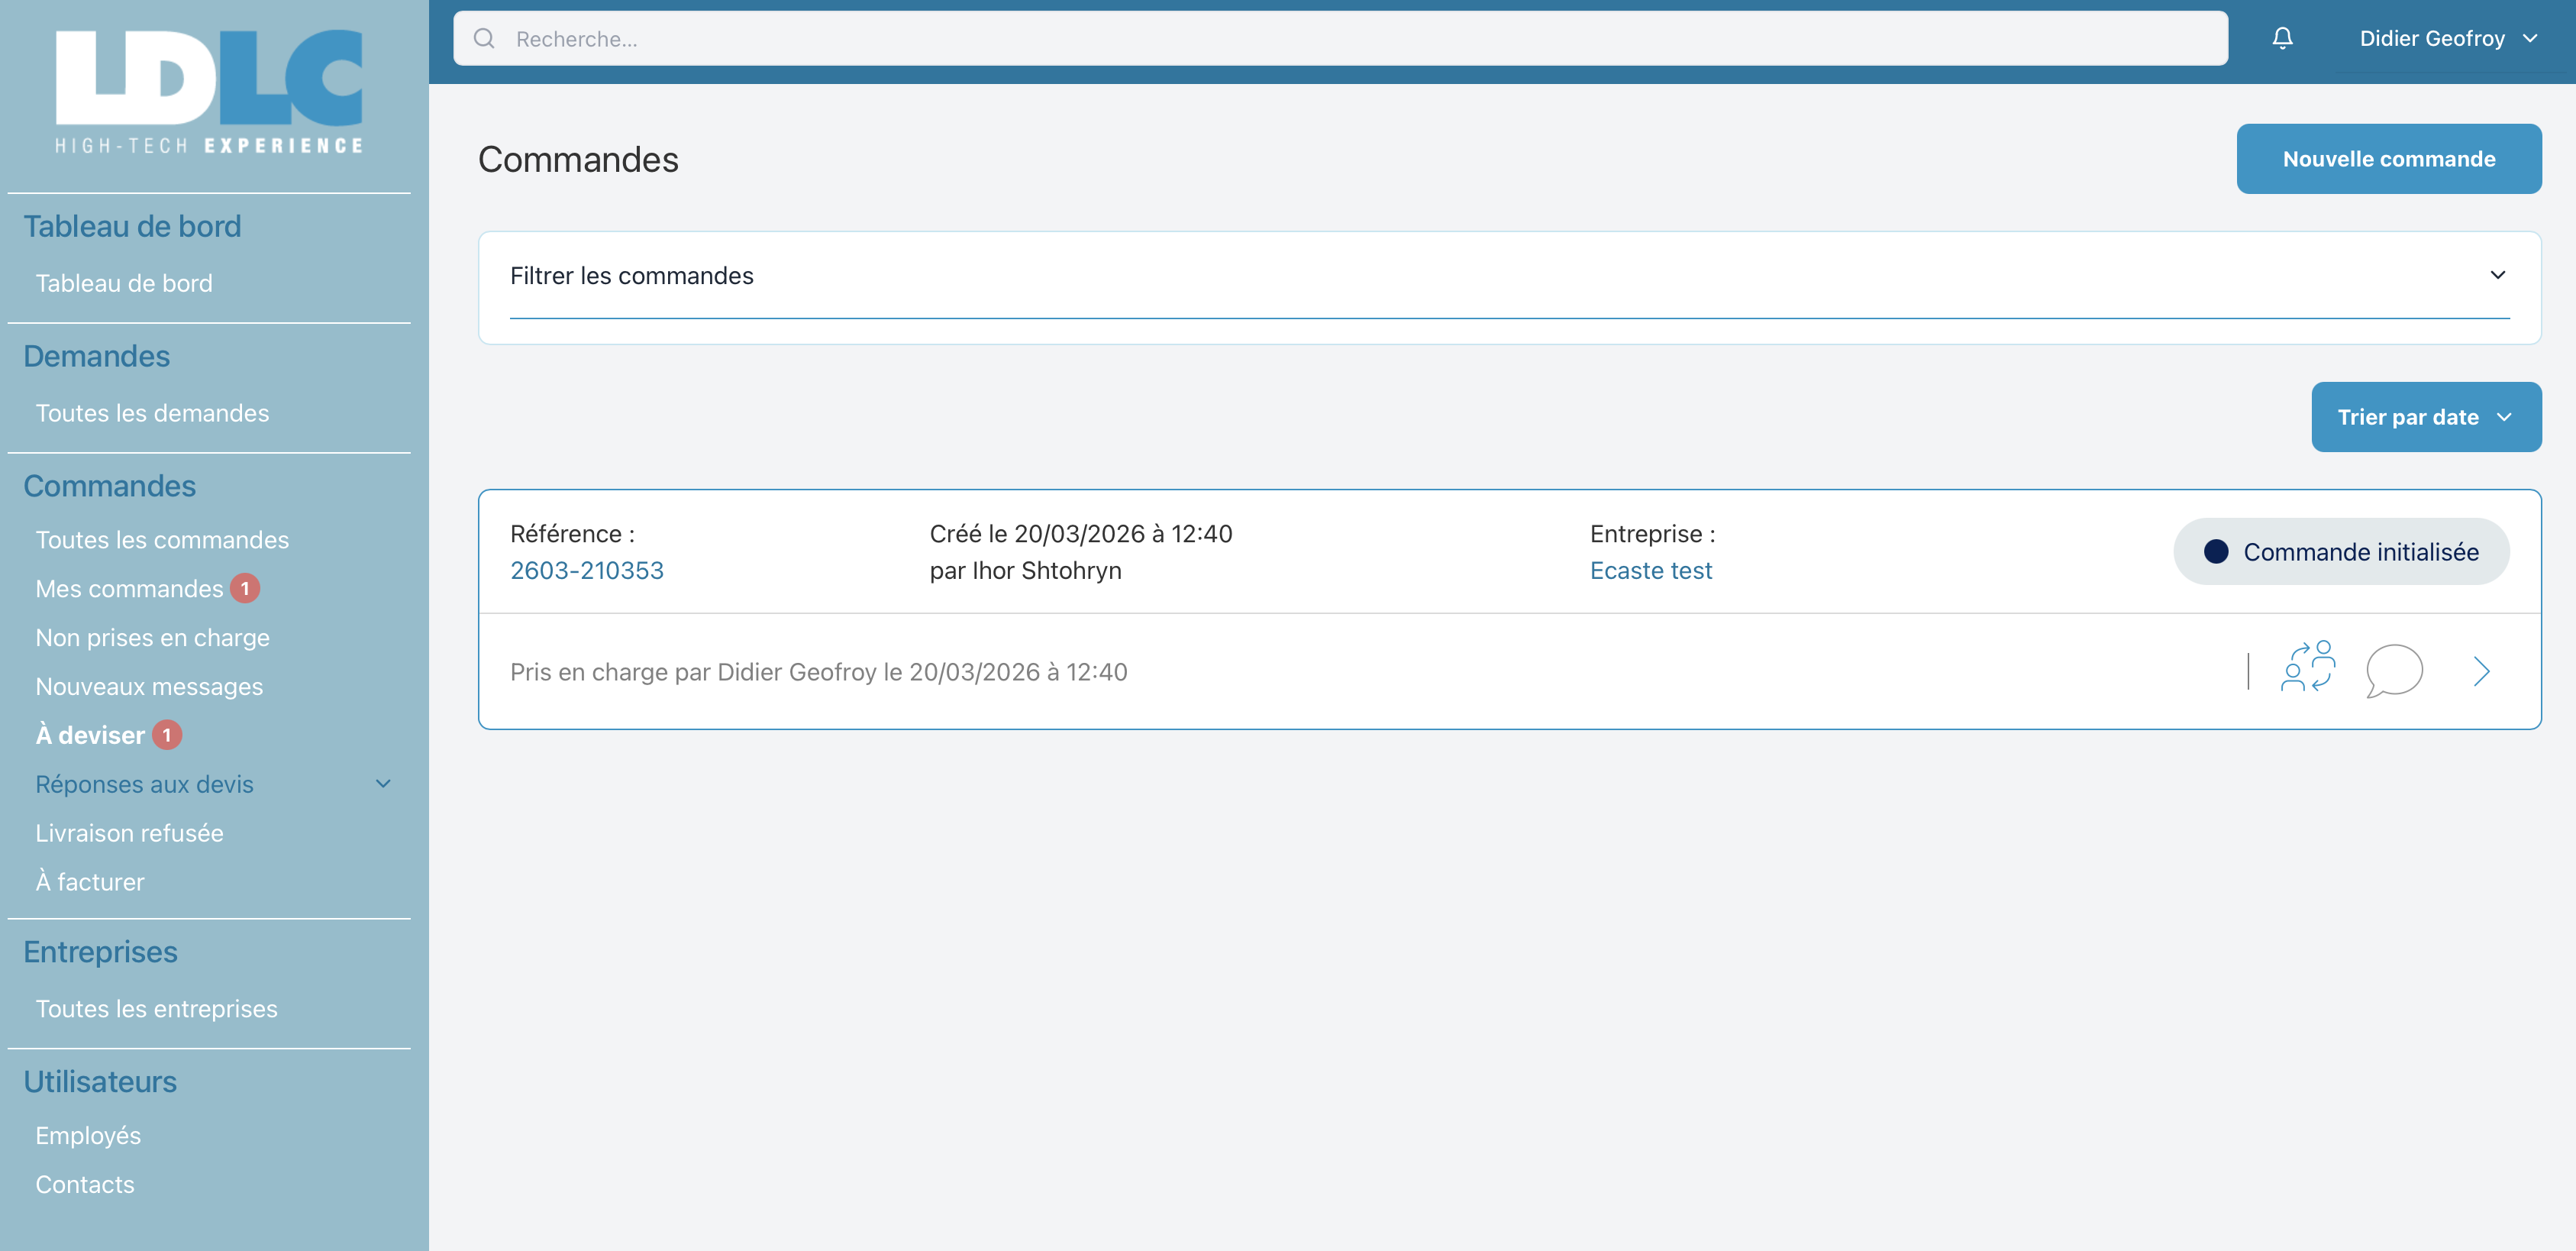Viewport: 2576px width, 1251px height.
Task: Select À deviser menu item
Action: pos(90,735)
